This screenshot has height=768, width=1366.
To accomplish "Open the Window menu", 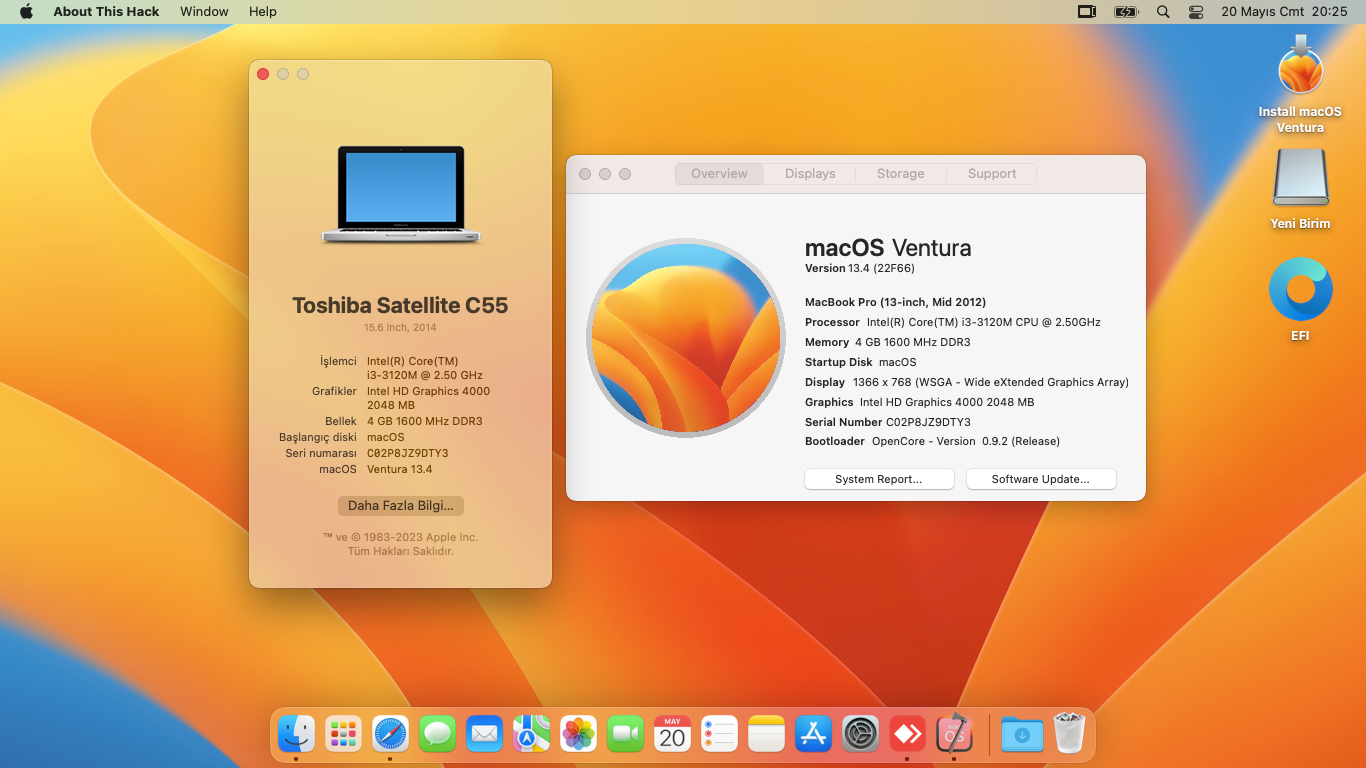I will coord(204,12).
